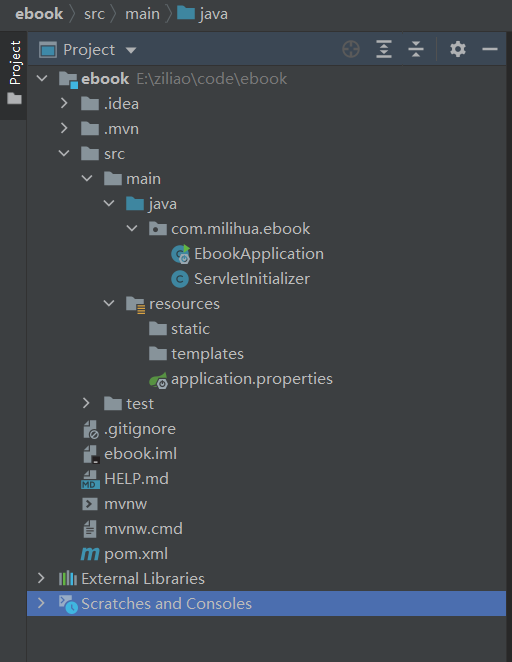Select the Scratches and Consoles row
The image size is (512, 662).
(266, 604)
